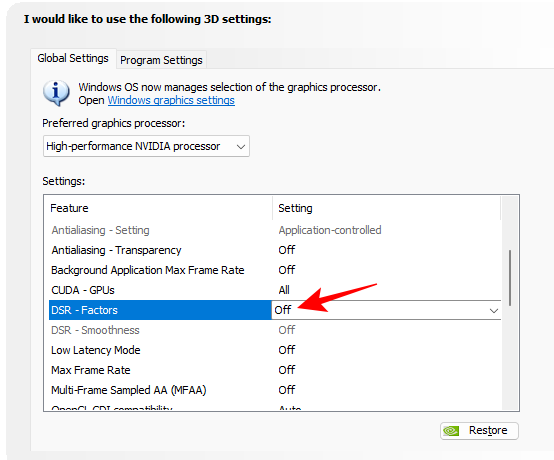
Task: Click the Setting column header
Action: (387, 208)
